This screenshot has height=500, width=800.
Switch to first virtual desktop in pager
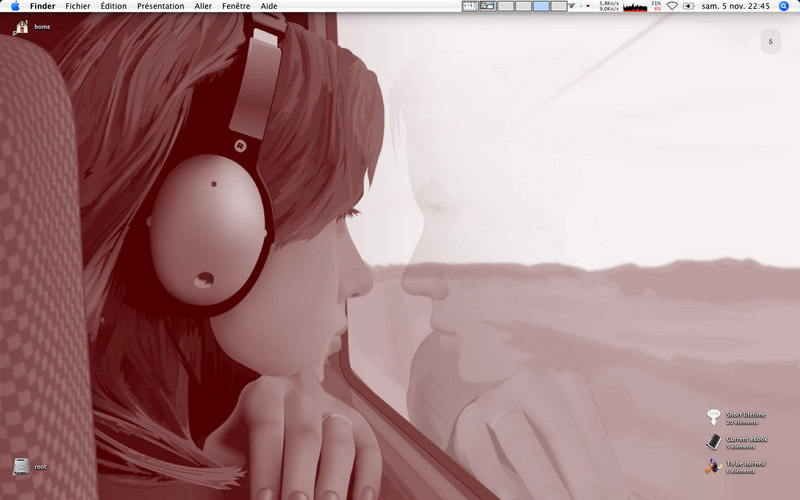(469, 6)
